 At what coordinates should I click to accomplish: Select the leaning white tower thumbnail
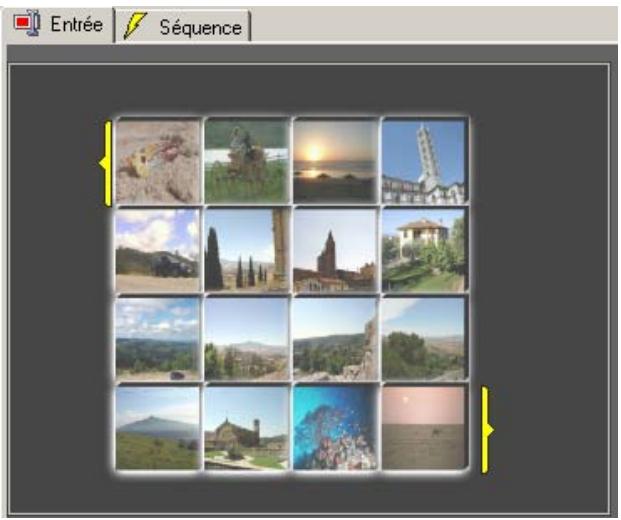(x=424, y=161)
